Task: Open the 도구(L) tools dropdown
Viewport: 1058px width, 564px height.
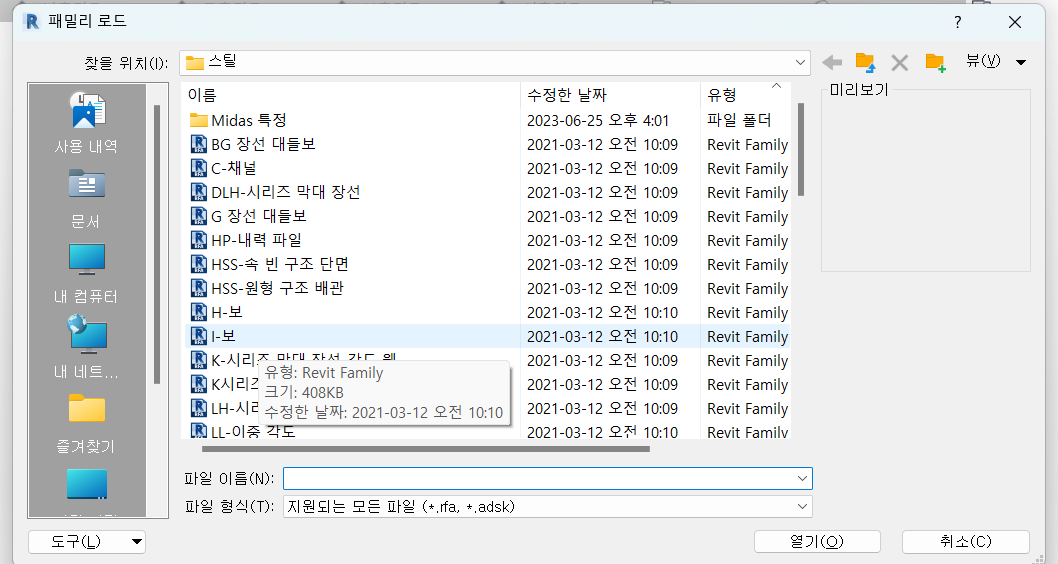Action: (87, 542)
